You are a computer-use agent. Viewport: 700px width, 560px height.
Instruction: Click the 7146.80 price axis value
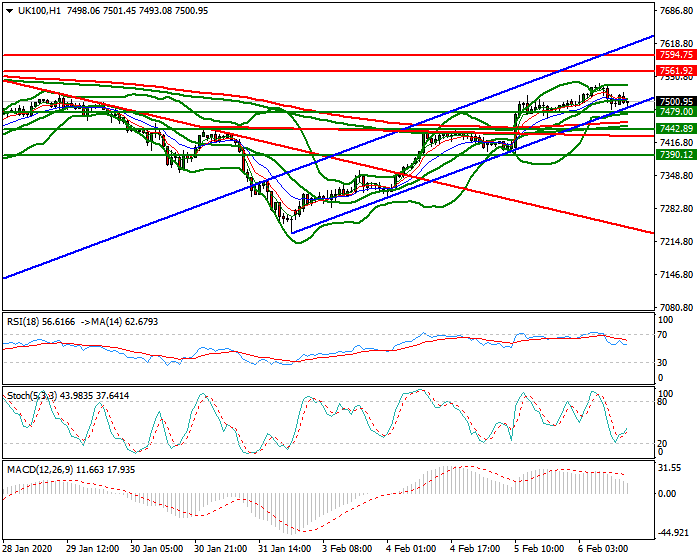click(x=676, y=275)
